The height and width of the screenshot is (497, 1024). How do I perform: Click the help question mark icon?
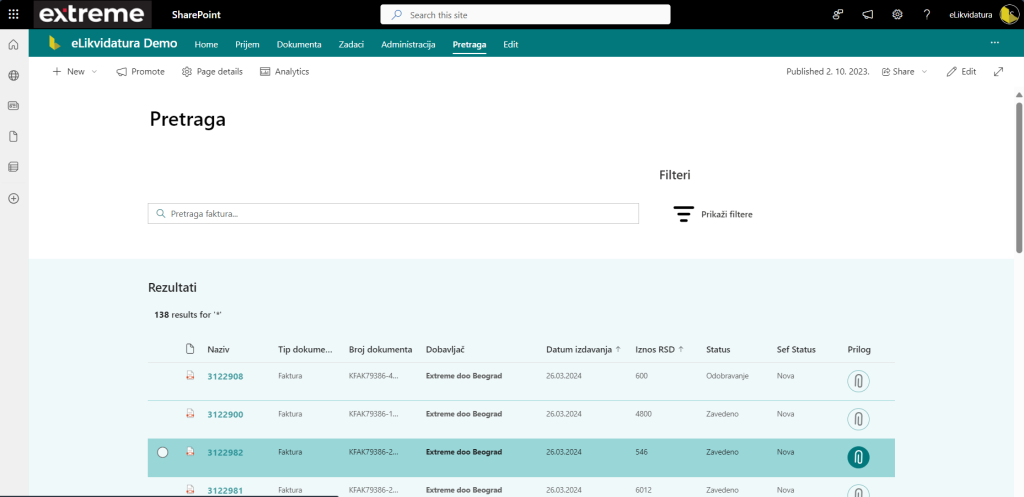pos(927,14)
